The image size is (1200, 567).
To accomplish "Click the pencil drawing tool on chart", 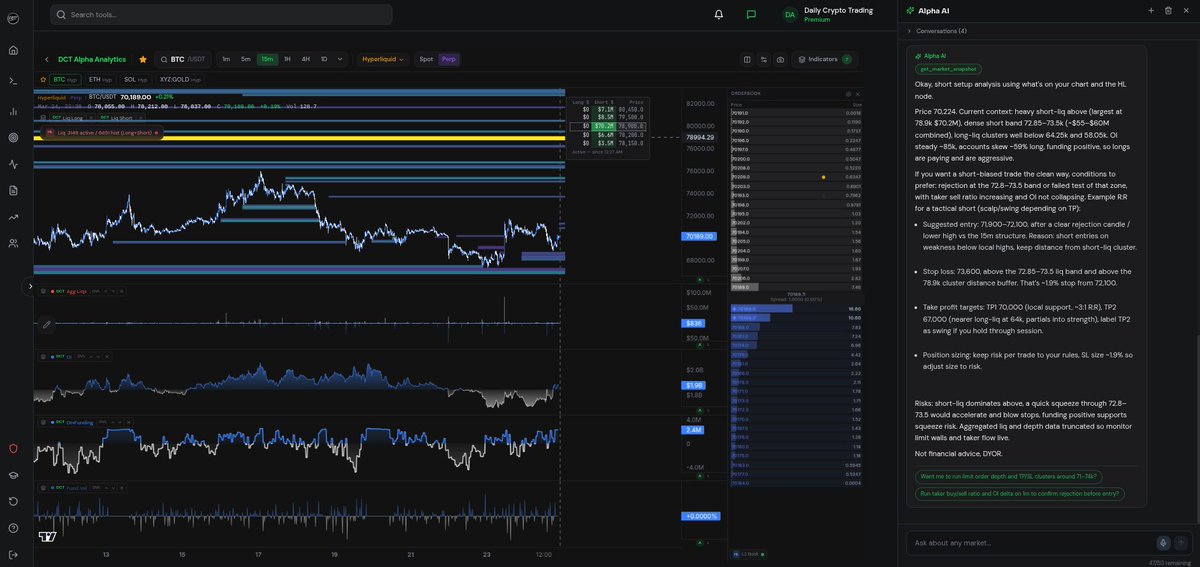I will tap(46, 324).
